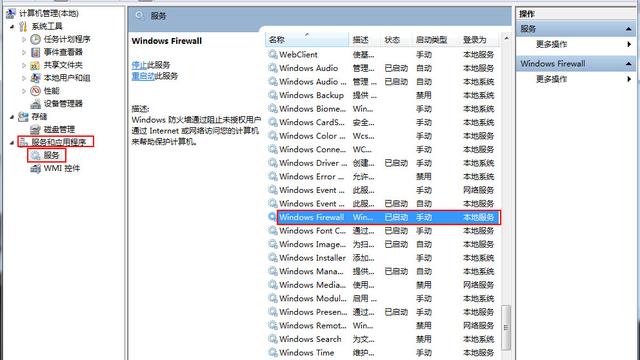
Task: Select 服务 in the left tree
Action: tap(51, 155)
